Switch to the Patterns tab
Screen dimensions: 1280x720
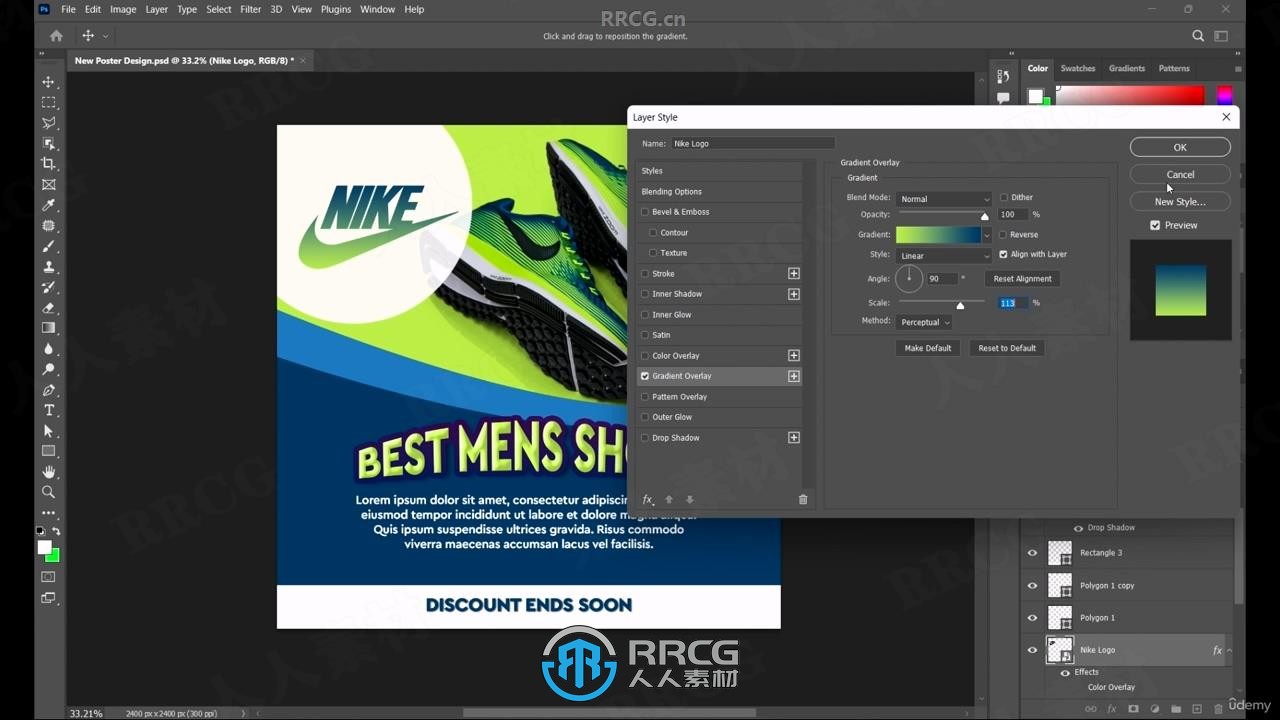[x=1174, y=68]
